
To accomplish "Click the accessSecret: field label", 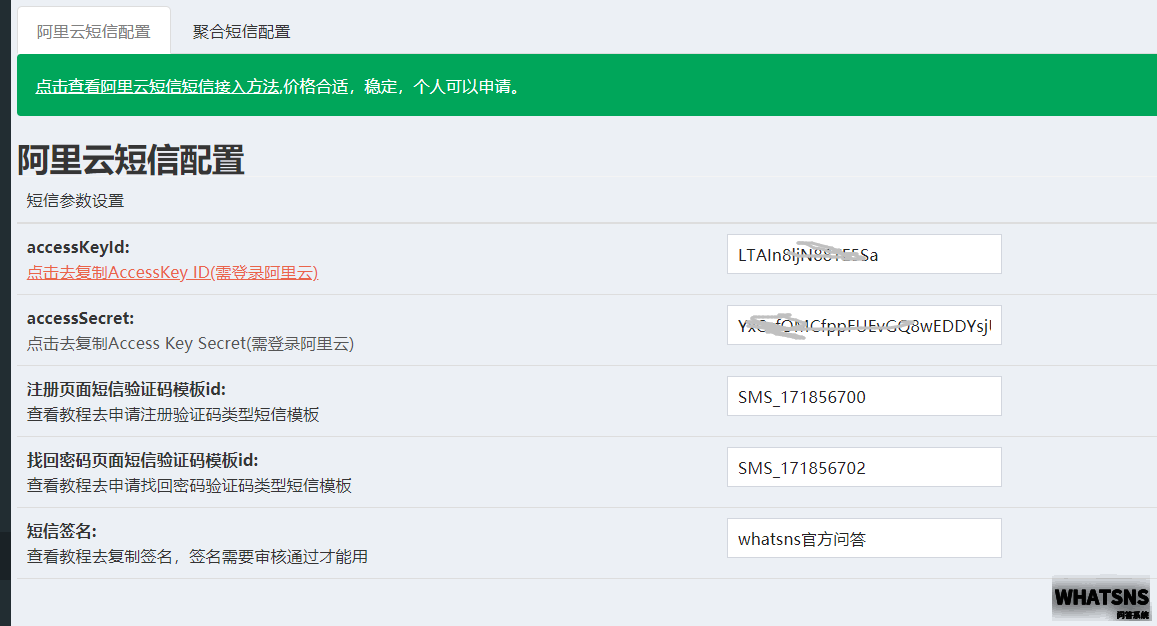I will click(x=80, y=318).
